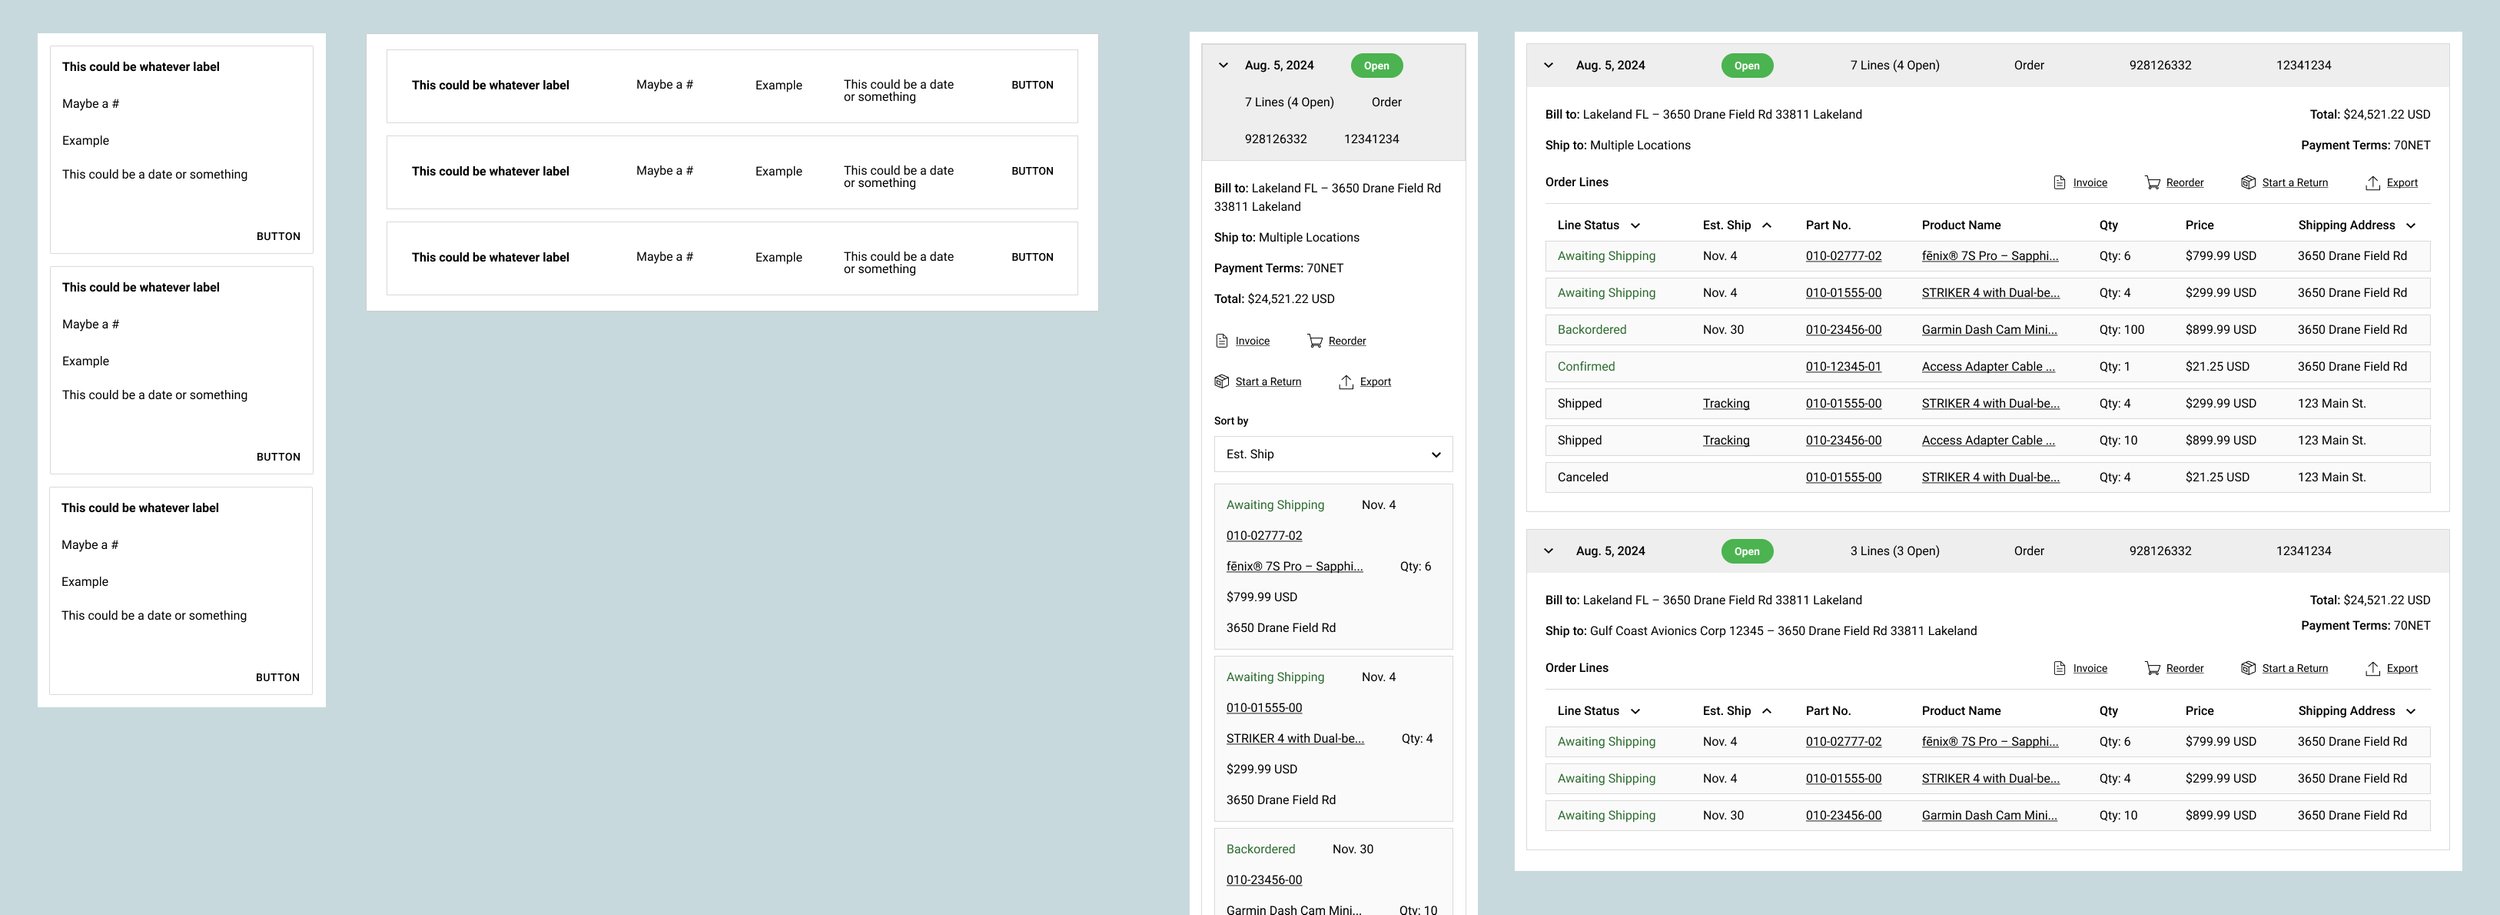This screenshot has width=2500, height=915.
Task: Open Tracking link for STRIKER 4 shipped line
Action: click(1726, 404)
